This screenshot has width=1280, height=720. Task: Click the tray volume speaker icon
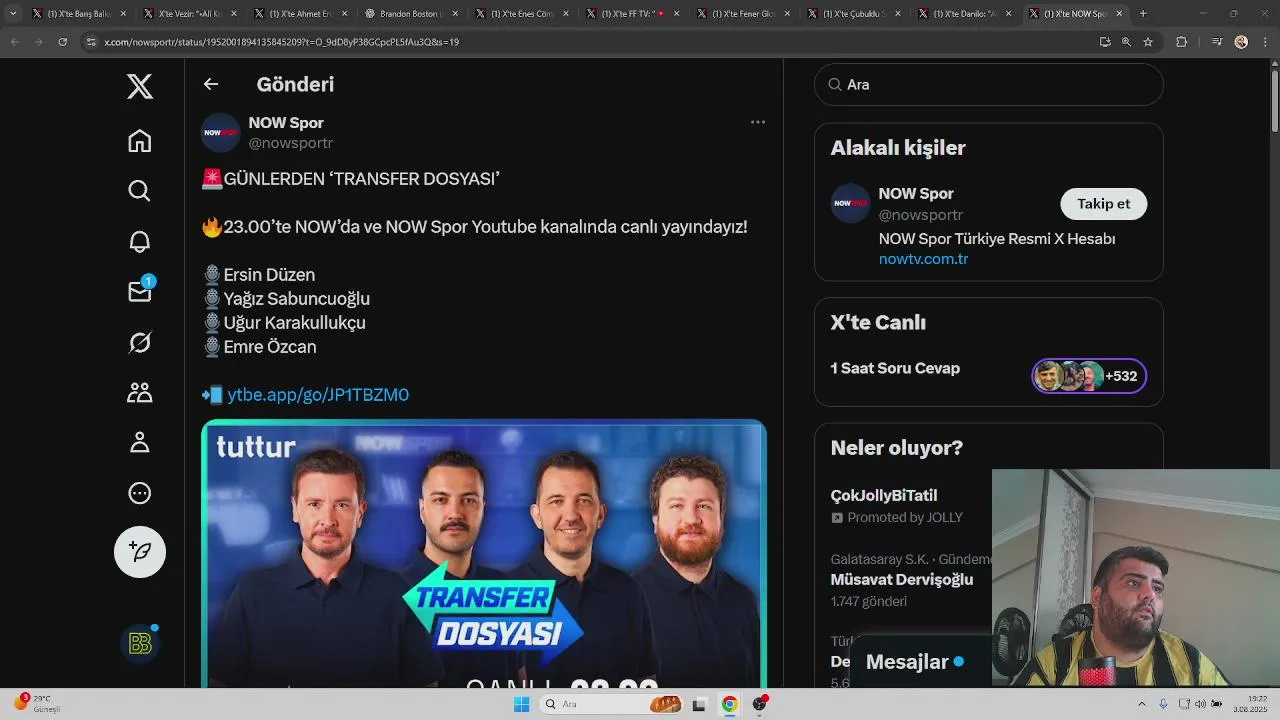click(x=1200, y=704)
